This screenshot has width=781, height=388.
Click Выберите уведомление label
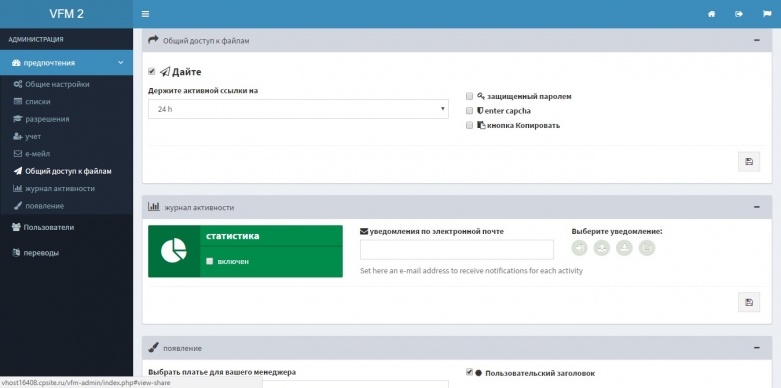pyautogui.click(x=617, y=231)
